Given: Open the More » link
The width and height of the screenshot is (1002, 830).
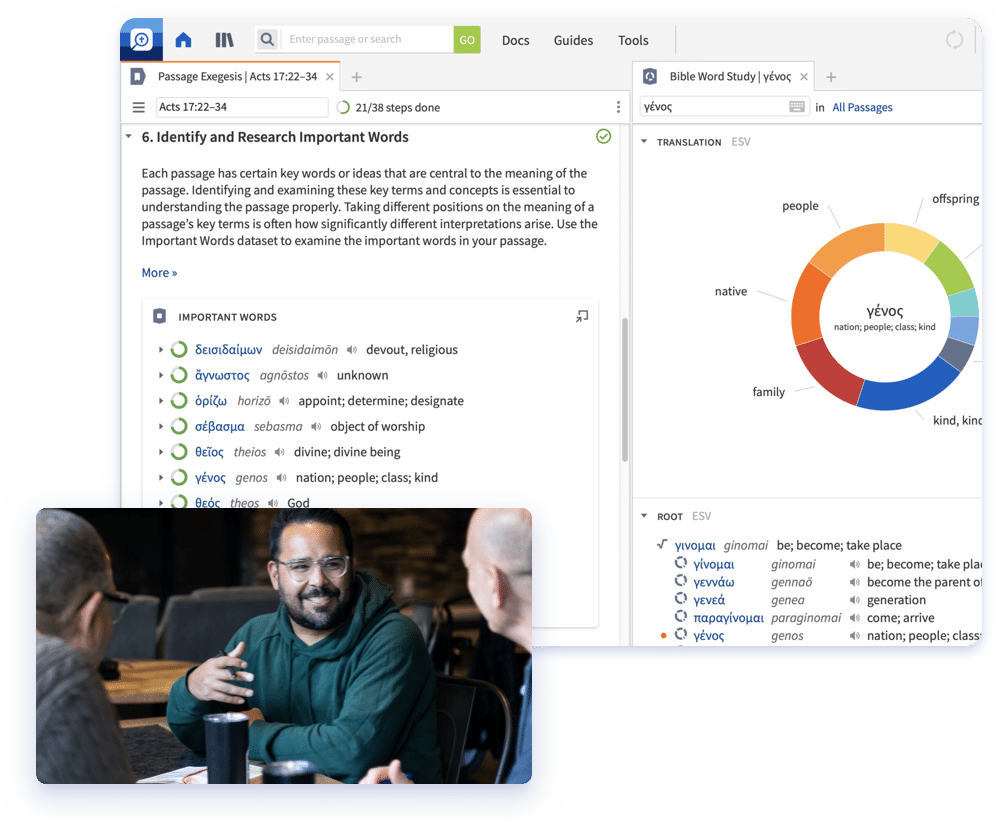Looking at the screenshot, I should coord(159,273).
